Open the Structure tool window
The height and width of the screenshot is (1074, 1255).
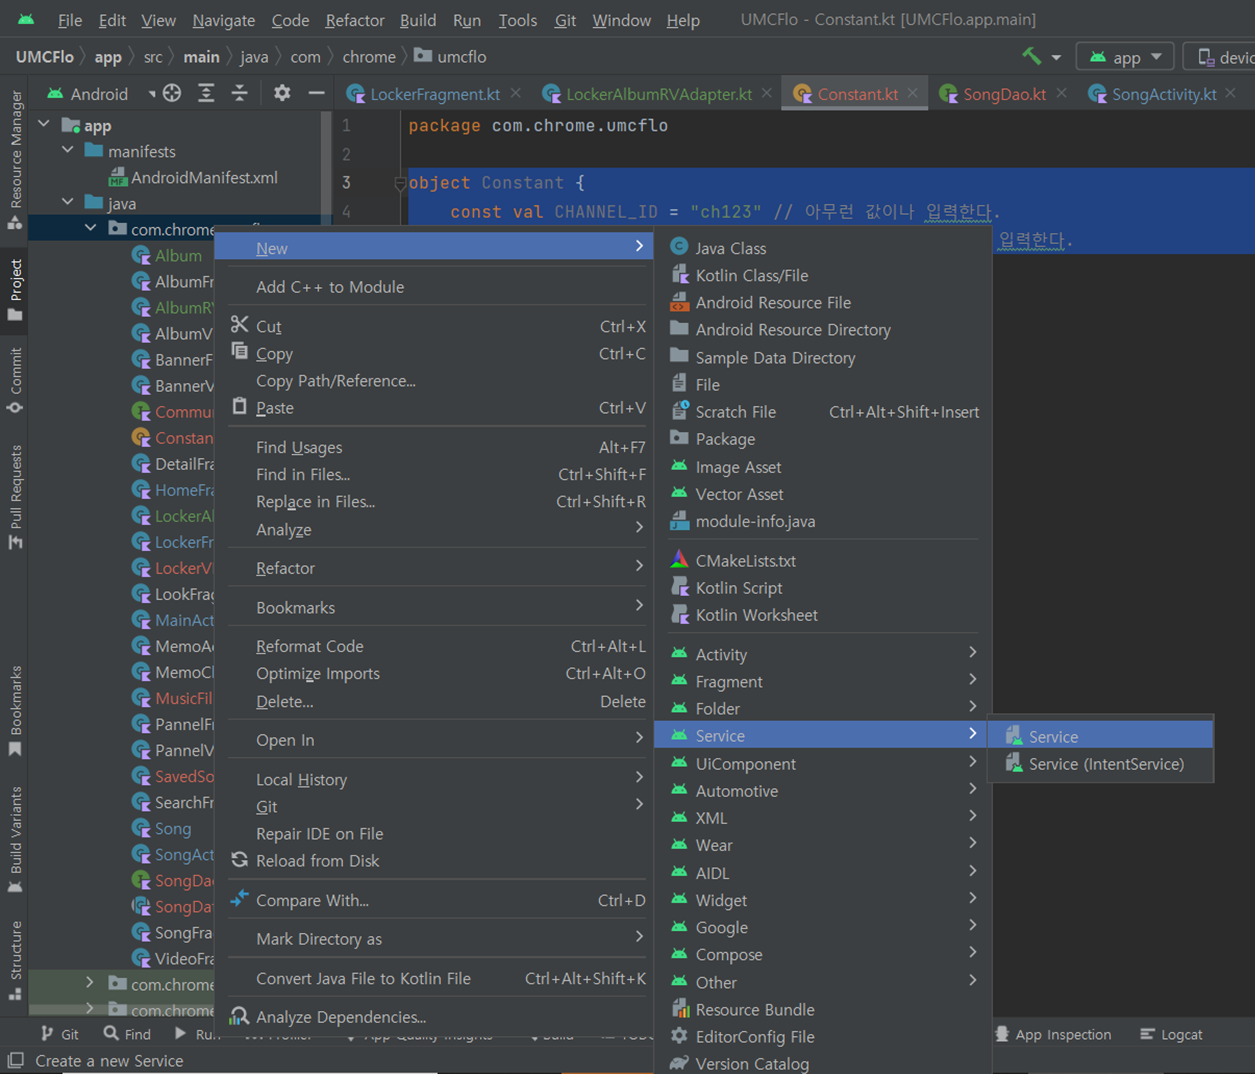15,960
